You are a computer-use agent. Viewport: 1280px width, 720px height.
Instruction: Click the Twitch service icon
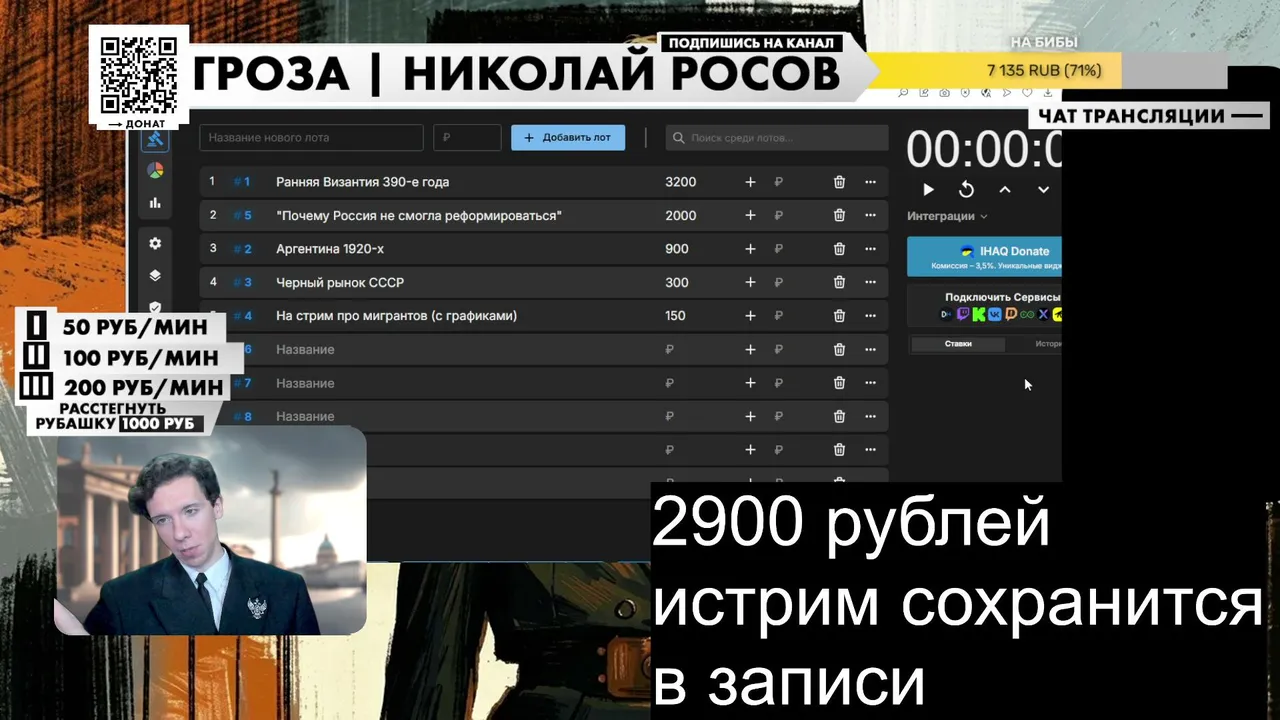963,314
